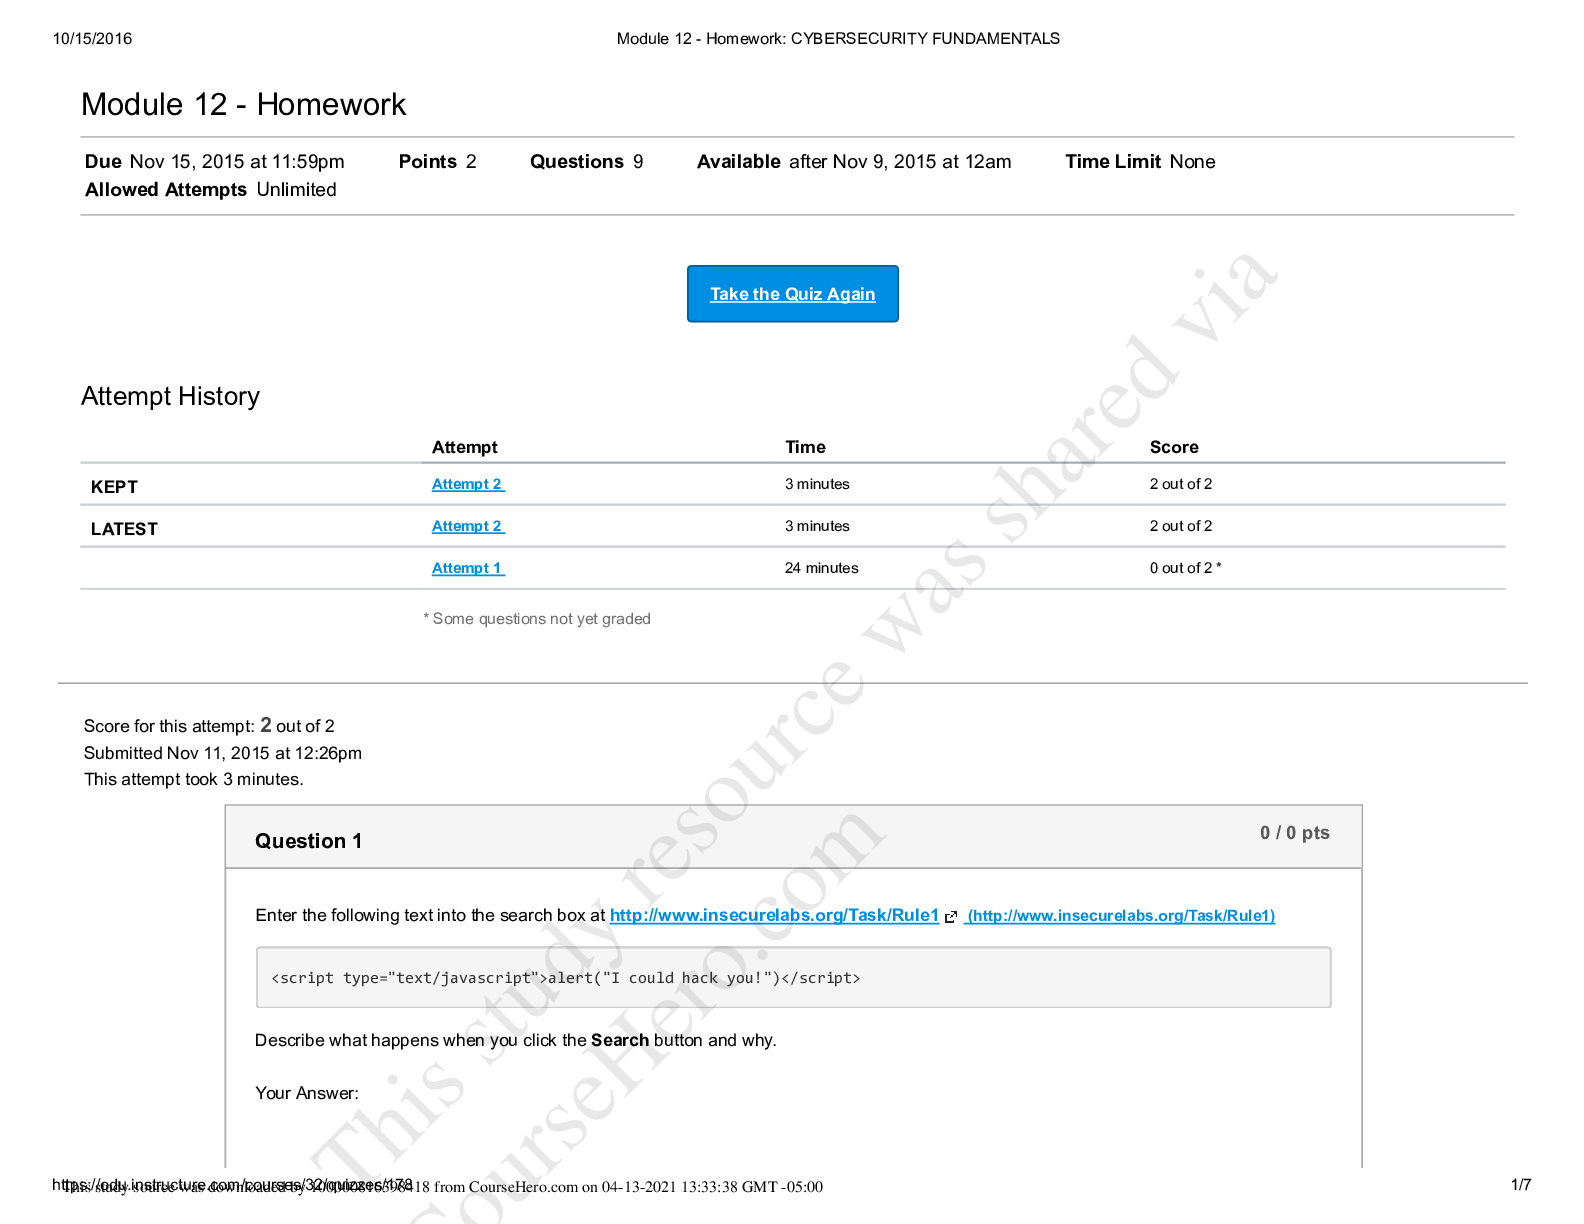The width and height of the screenshot is (1584, 1224).
Task: Click the 'Some questions not yet graded' note
Action: 537,619
